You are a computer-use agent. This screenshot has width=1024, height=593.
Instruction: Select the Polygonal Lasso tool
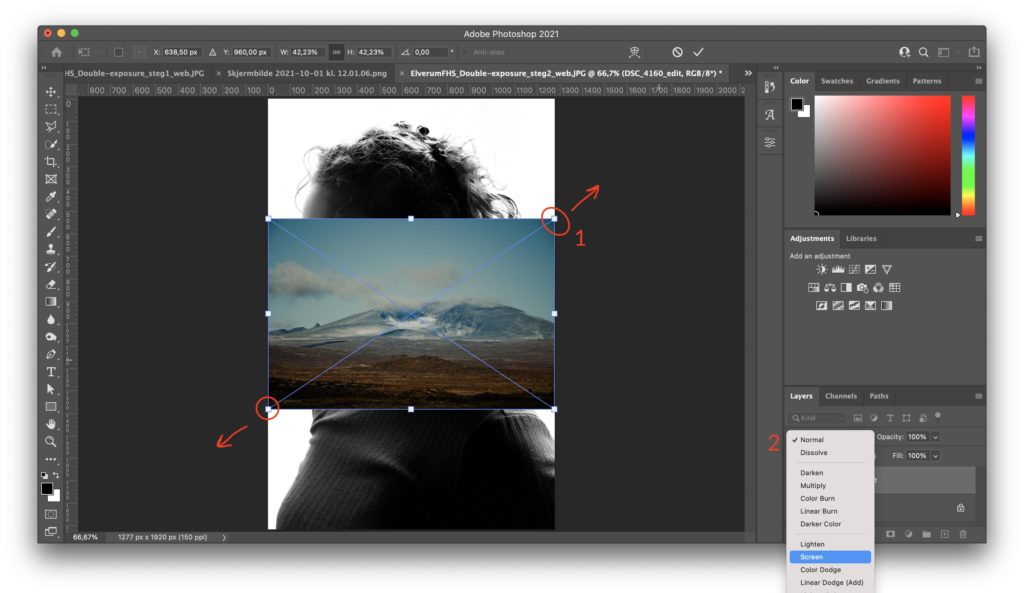(x=51, y=127)
